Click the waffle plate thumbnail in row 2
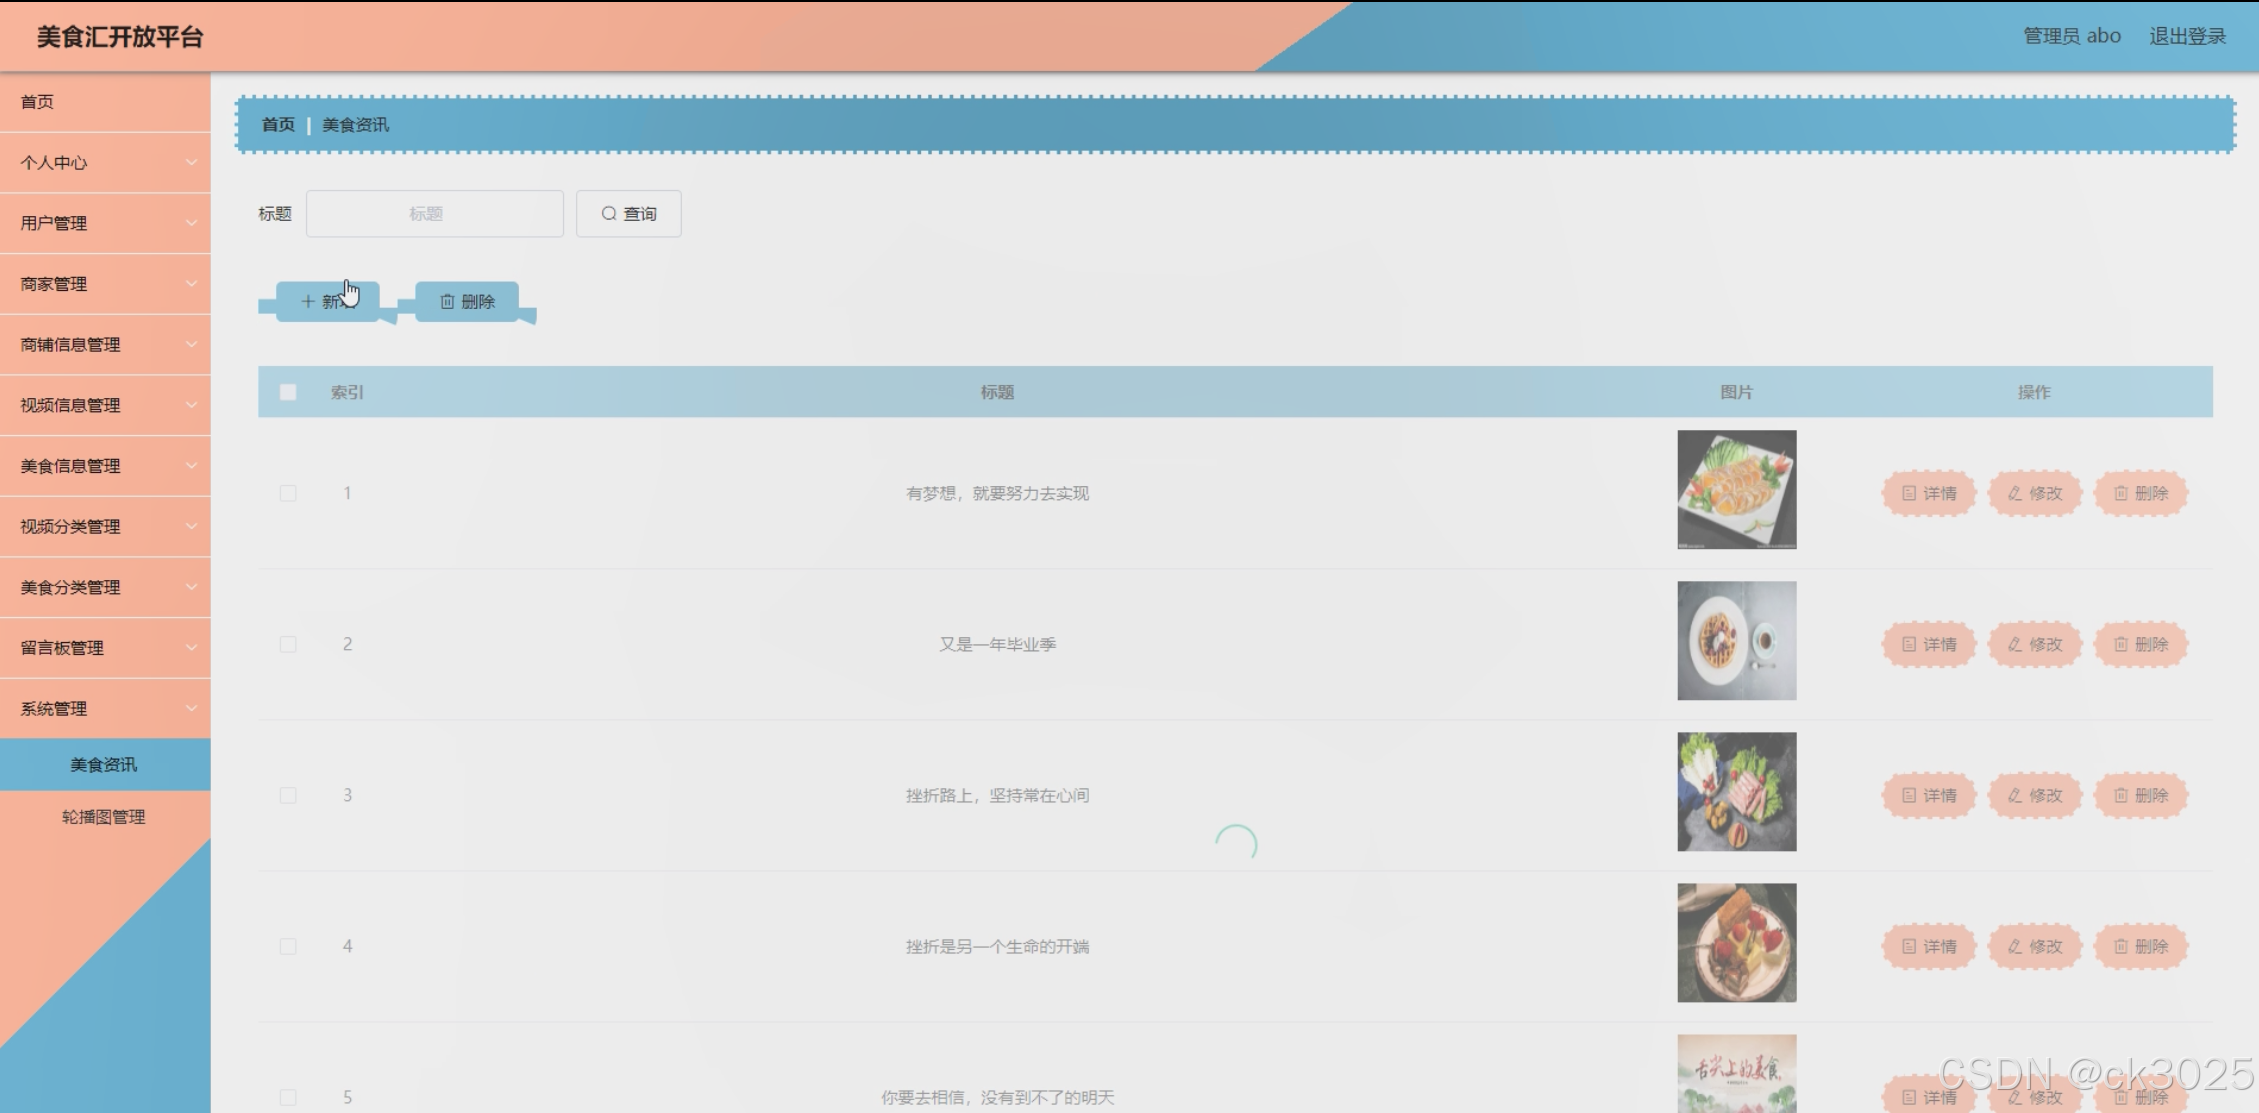Screen dimensions: 2259x1113 [1736, 641]
